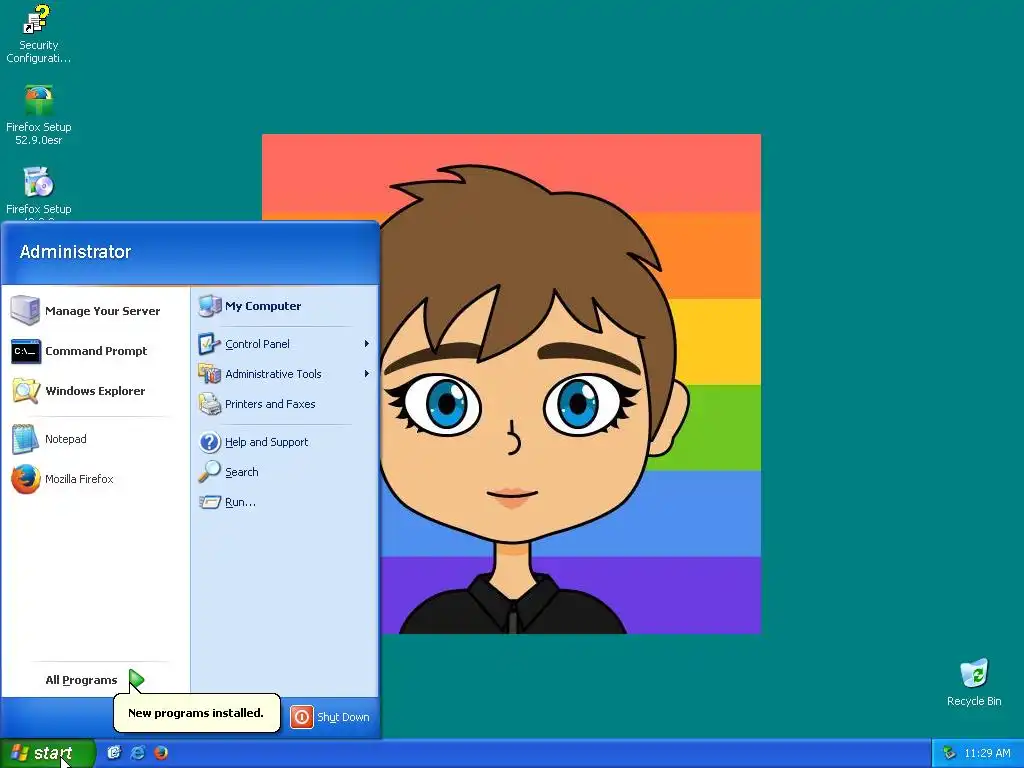Click the Shut Down button label
Image resolution: width=1024 pixels, height=768 pixels.
coord(343,717)
